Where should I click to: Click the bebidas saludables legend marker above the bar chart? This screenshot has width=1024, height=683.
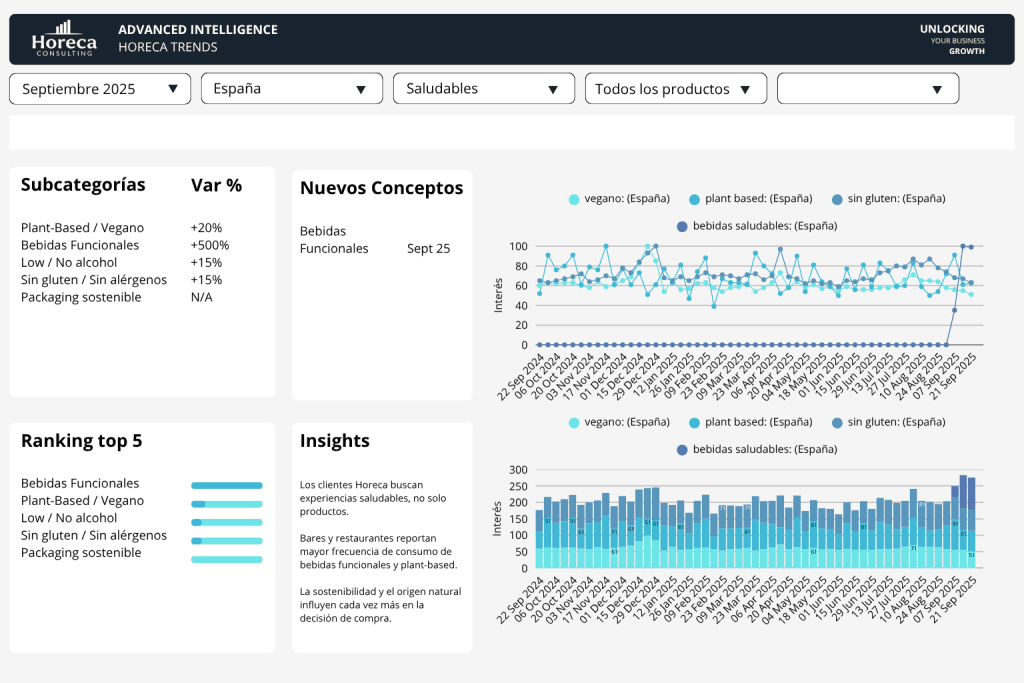point(683,449)
